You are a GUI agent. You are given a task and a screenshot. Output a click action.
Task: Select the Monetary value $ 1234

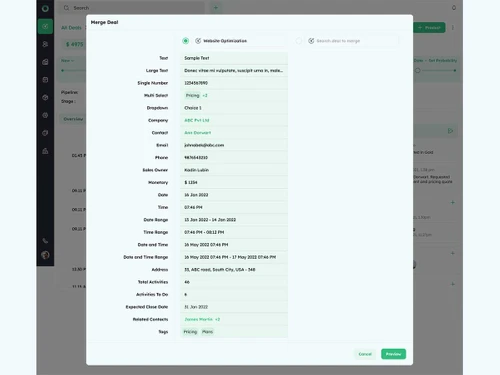pyautogui.click(x=191, y=182)
